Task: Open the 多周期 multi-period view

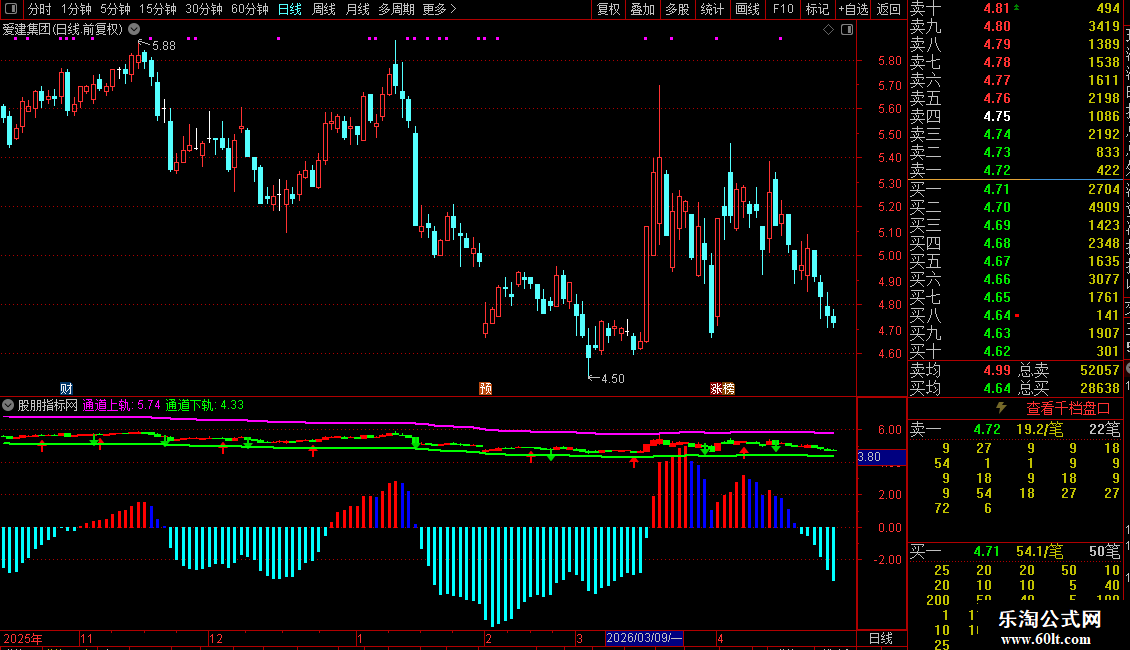Action: pos(396,9)
